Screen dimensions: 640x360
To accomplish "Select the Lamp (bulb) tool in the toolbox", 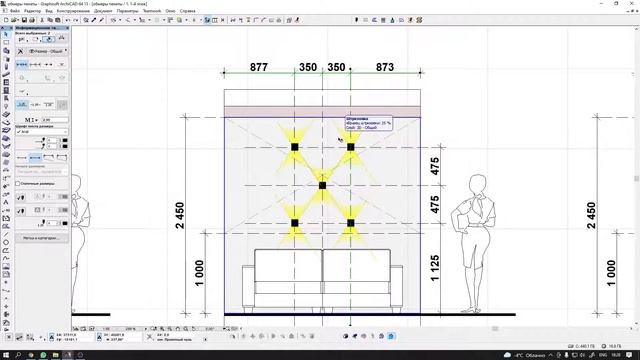I will point(6,107).
